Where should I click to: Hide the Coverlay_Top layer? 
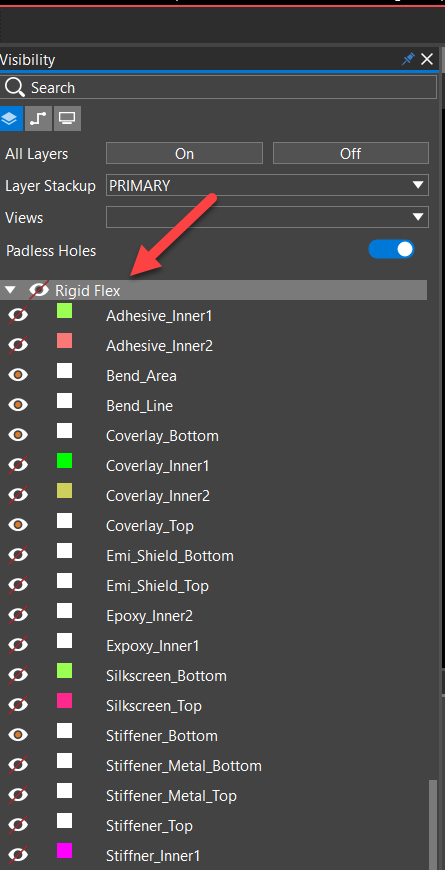click(18, 525)
